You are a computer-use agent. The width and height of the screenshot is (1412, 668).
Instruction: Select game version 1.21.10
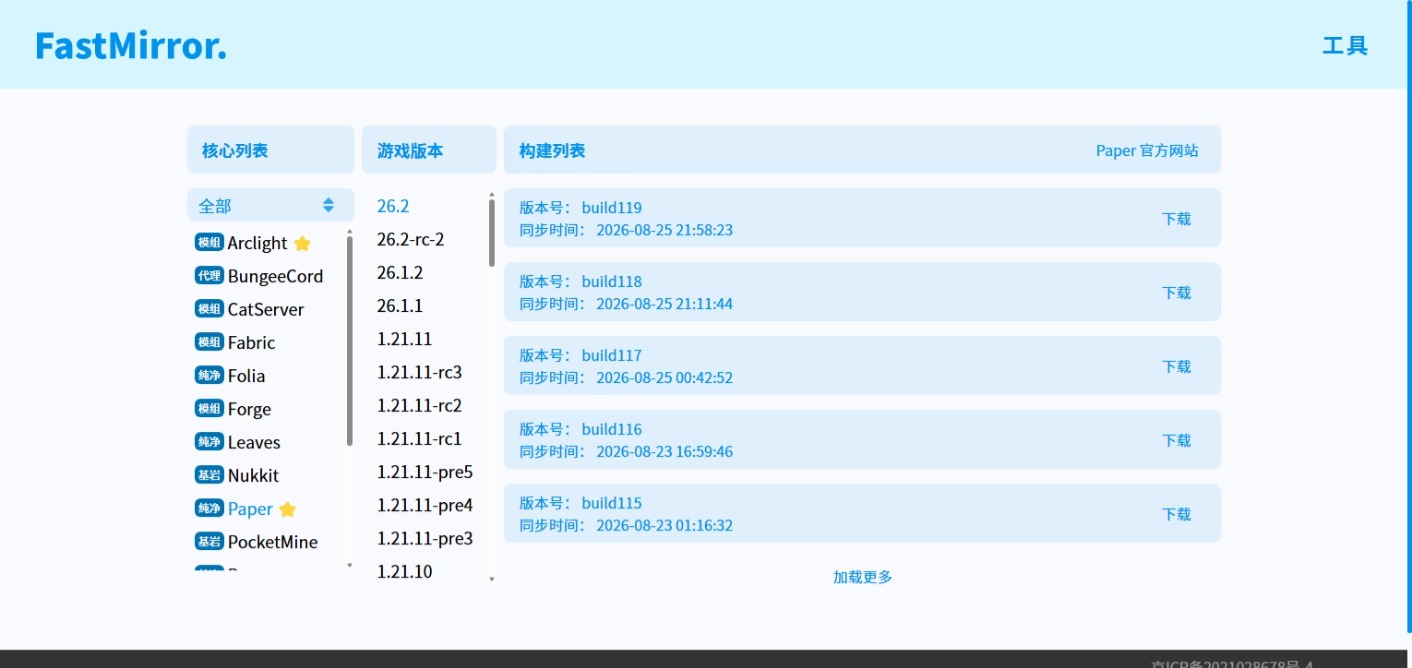tap(404, 571)
